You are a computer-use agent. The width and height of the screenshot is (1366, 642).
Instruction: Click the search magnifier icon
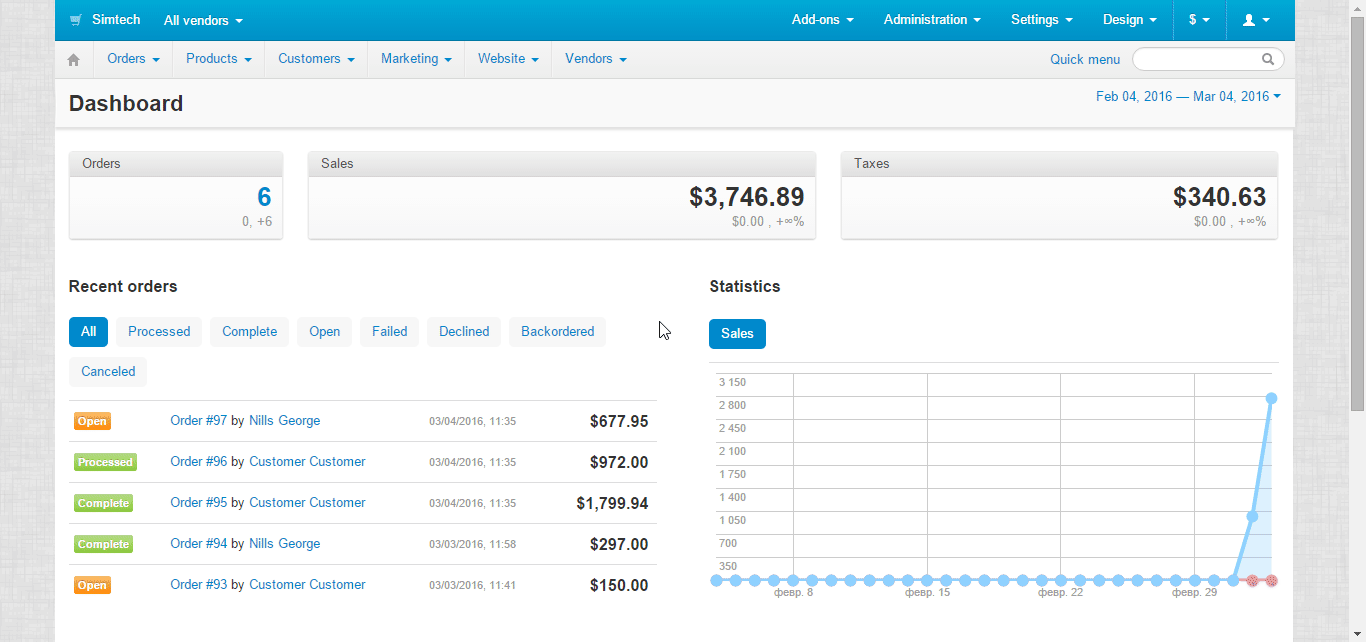pos(1268,60)
